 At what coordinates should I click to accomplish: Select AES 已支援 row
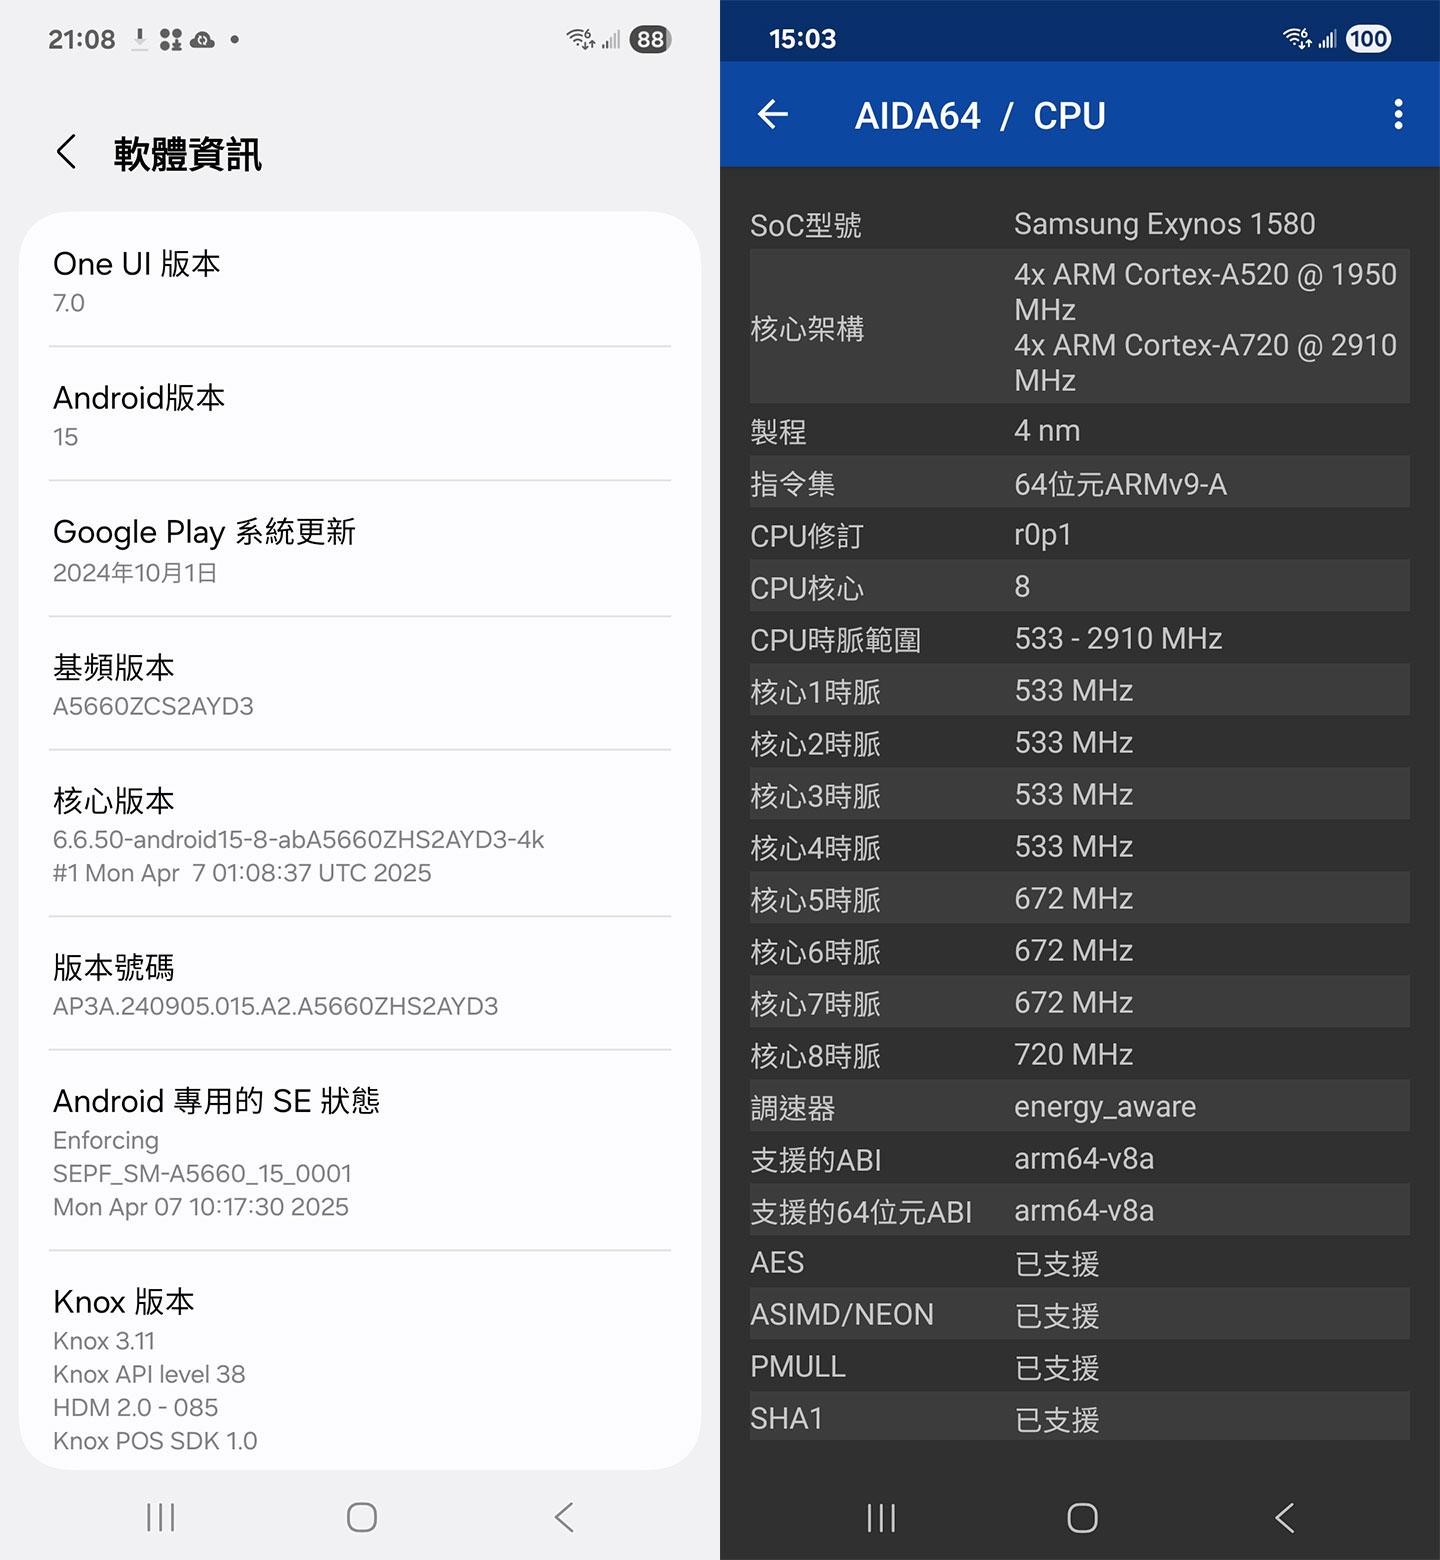[x=1080, y=1262]
